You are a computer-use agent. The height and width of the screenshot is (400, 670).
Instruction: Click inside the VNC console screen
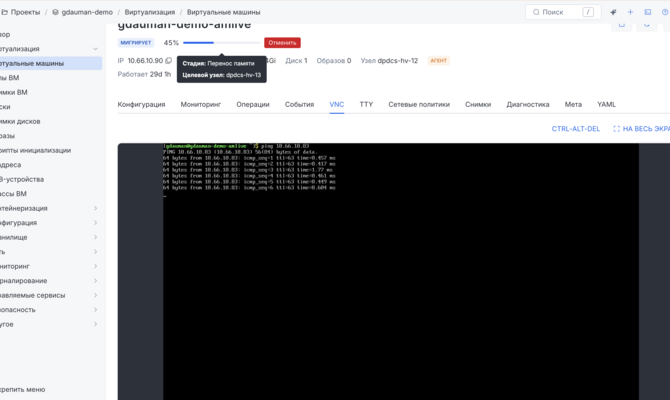(x=401, y=271)
